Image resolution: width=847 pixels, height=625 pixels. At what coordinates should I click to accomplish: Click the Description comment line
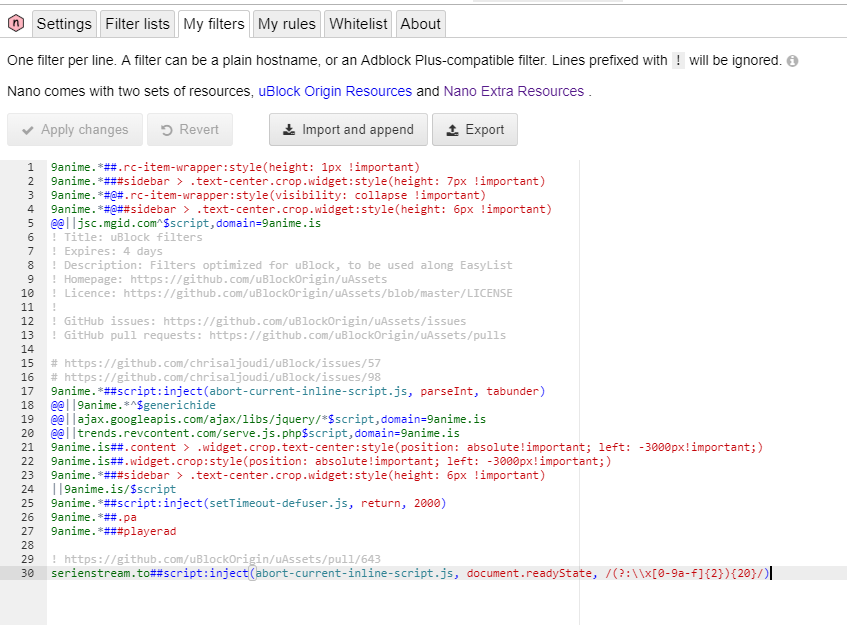[281, 265]
